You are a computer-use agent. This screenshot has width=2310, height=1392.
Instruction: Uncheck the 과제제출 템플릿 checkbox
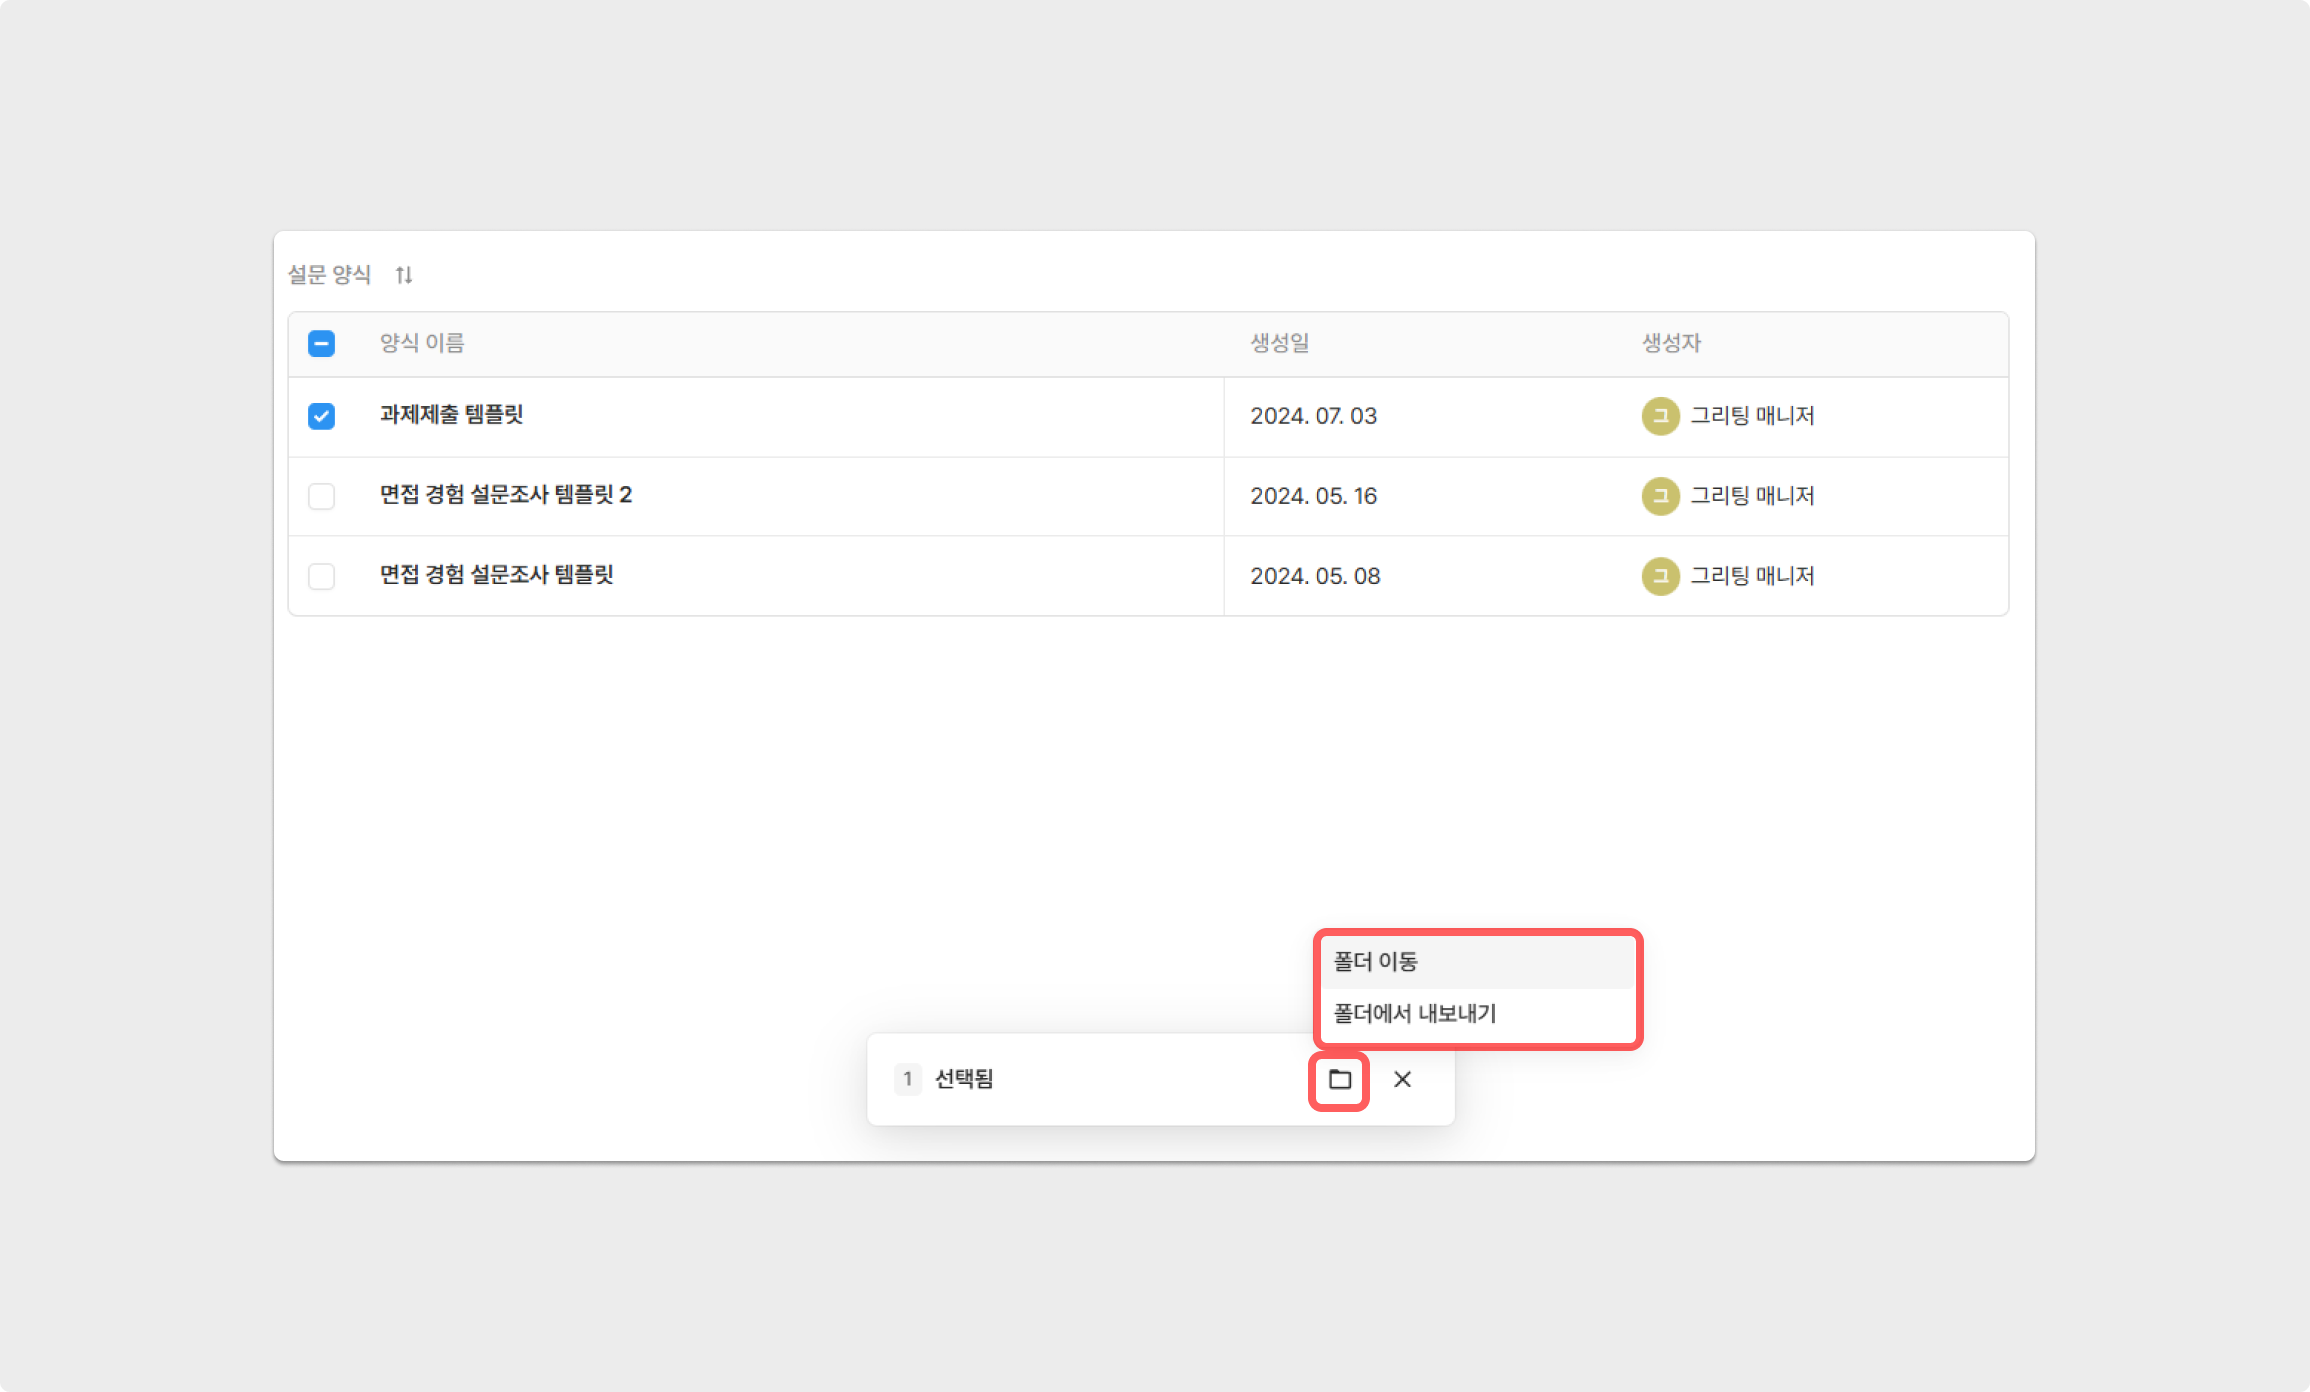tap(321, 416)
